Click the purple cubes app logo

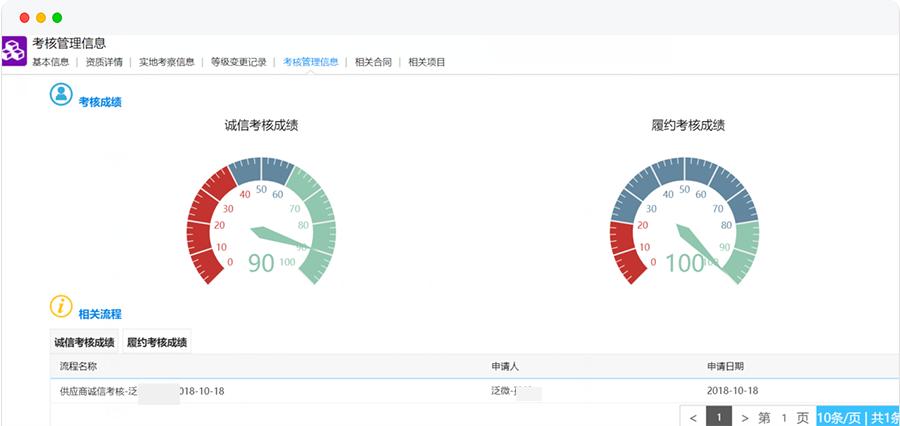coord(14,51)
